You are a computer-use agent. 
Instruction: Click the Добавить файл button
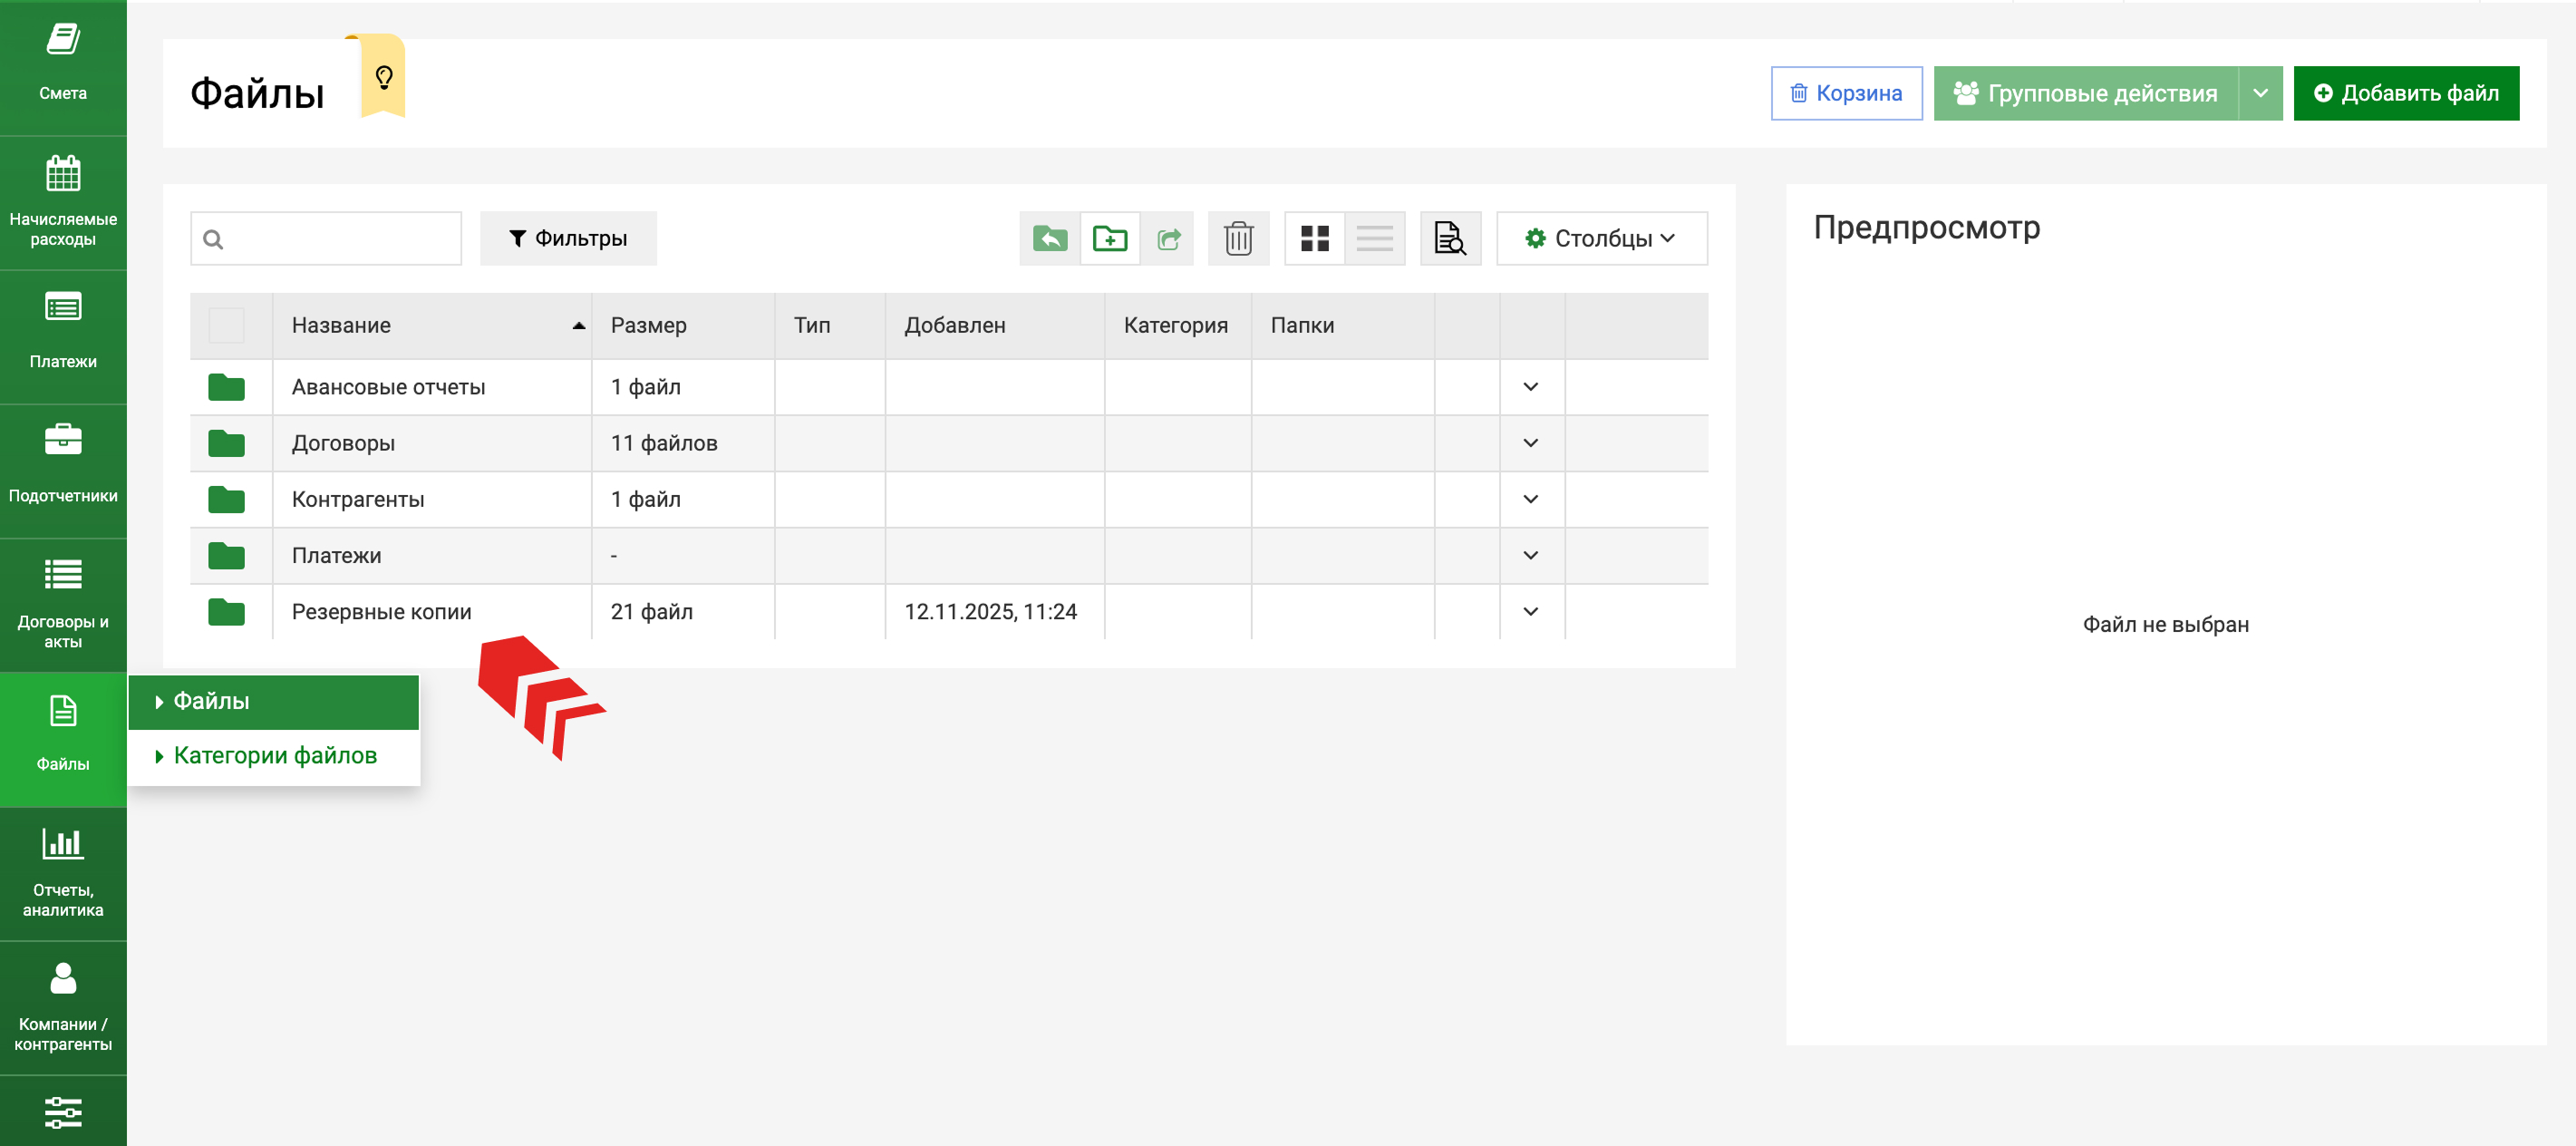2405,93
